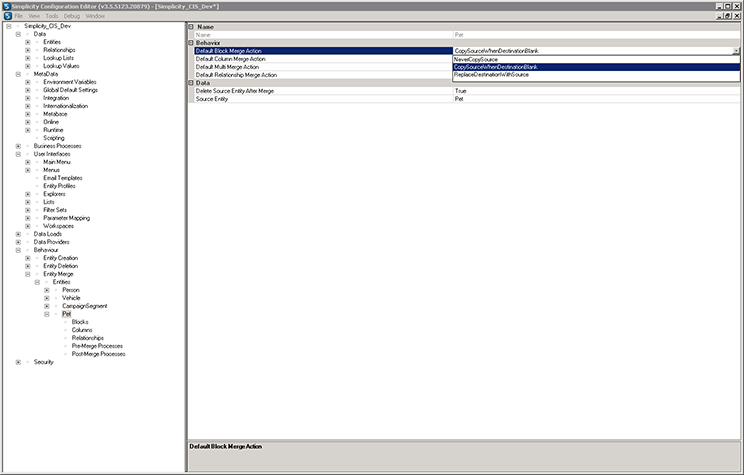Image resolution: width=744 pixels, height=475 pixels.
Task: Collapse the Data tree node
Action: 18,34
